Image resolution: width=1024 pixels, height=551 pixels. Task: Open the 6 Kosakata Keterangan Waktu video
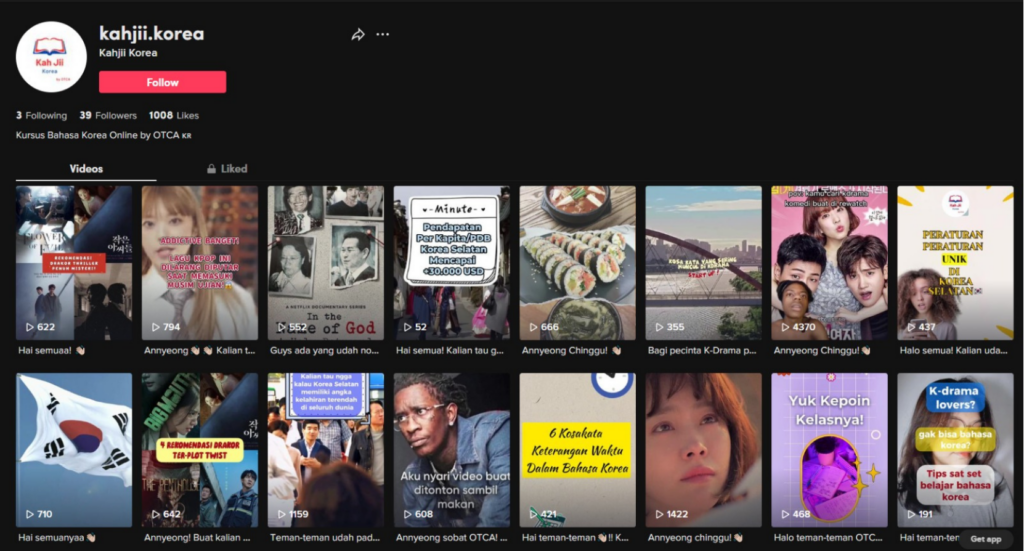578,450
